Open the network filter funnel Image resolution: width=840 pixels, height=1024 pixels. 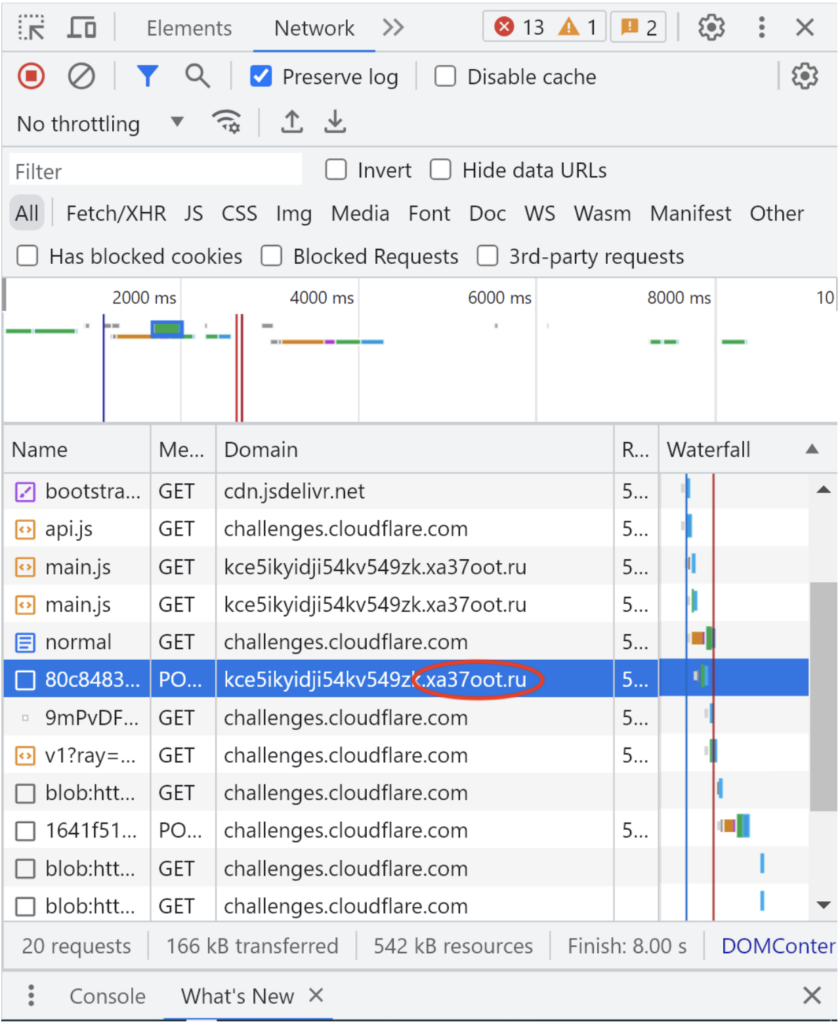click(x=147, y=76)
